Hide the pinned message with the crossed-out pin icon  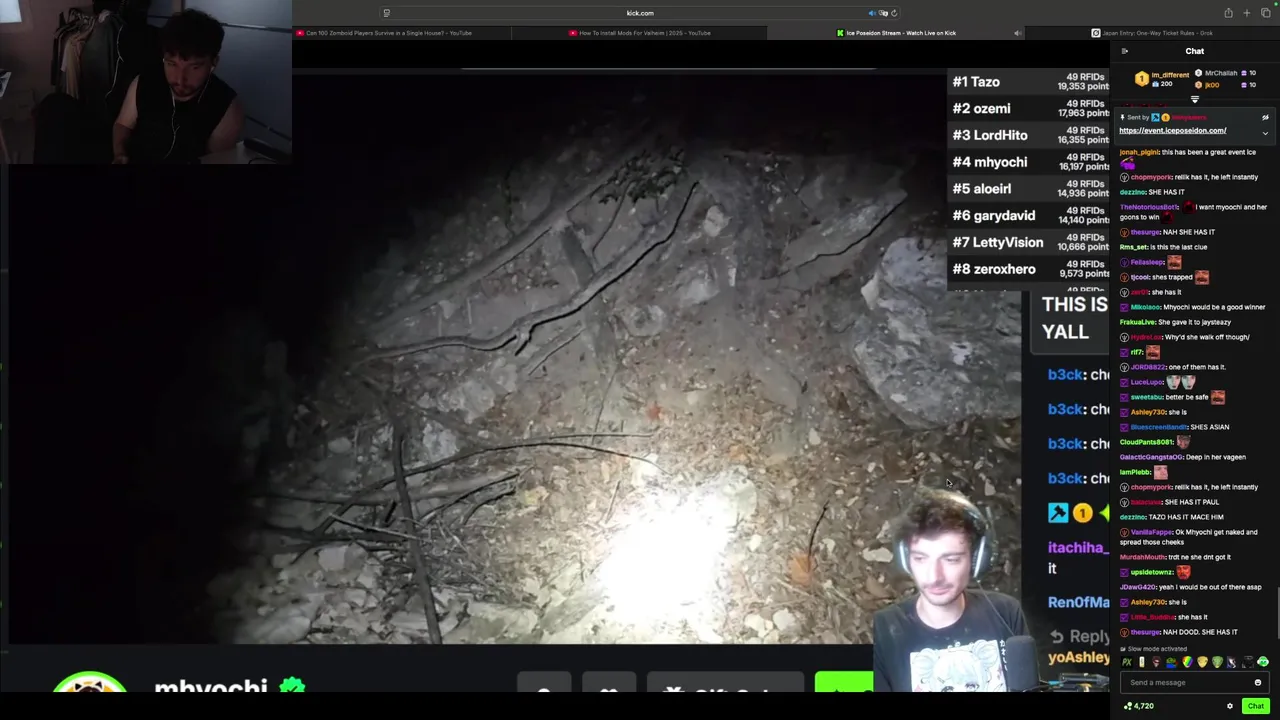pos(1265,118)
